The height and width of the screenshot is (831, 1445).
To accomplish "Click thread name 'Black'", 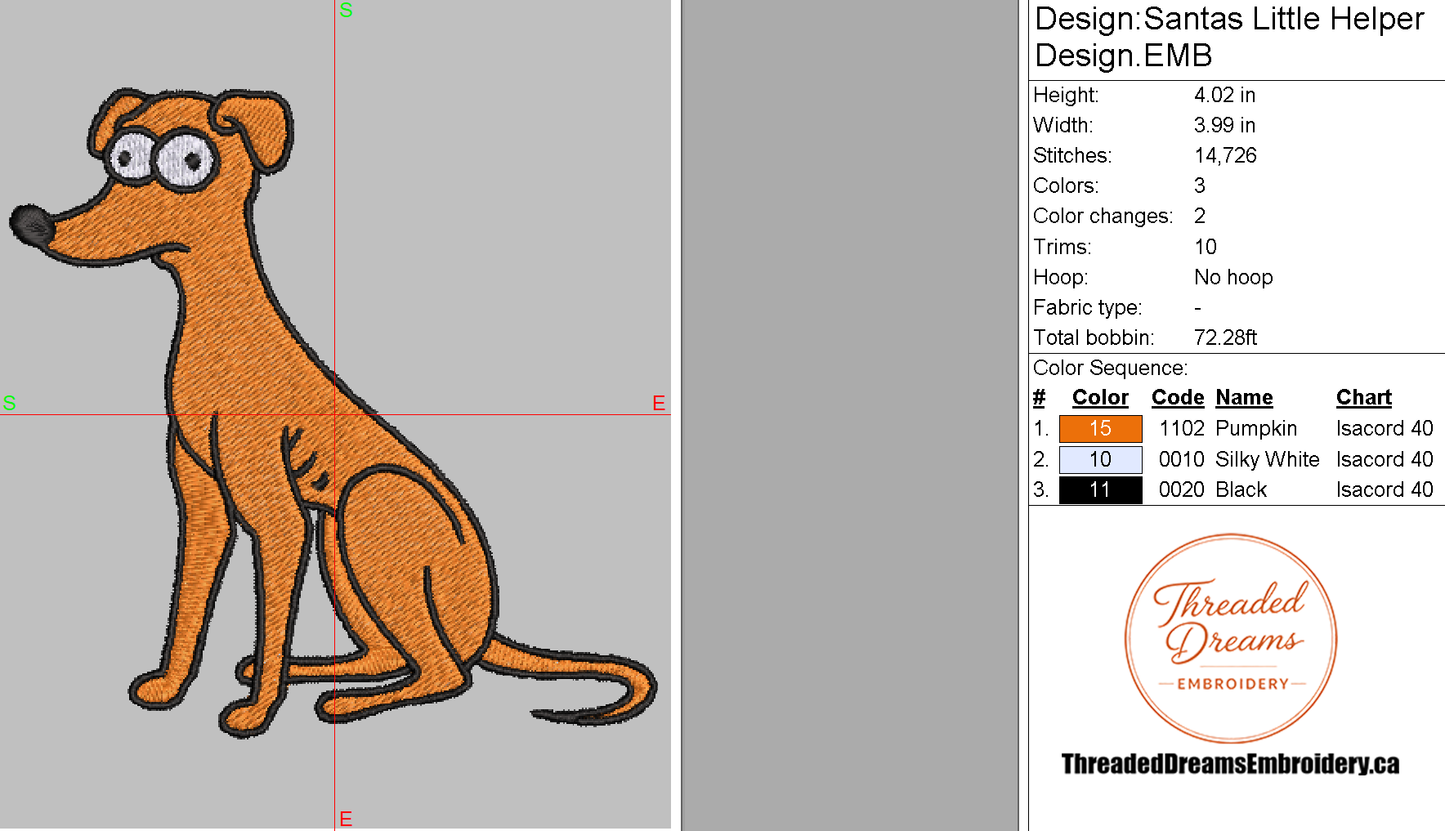I will pyautogui.click(x=1241, y=490).
